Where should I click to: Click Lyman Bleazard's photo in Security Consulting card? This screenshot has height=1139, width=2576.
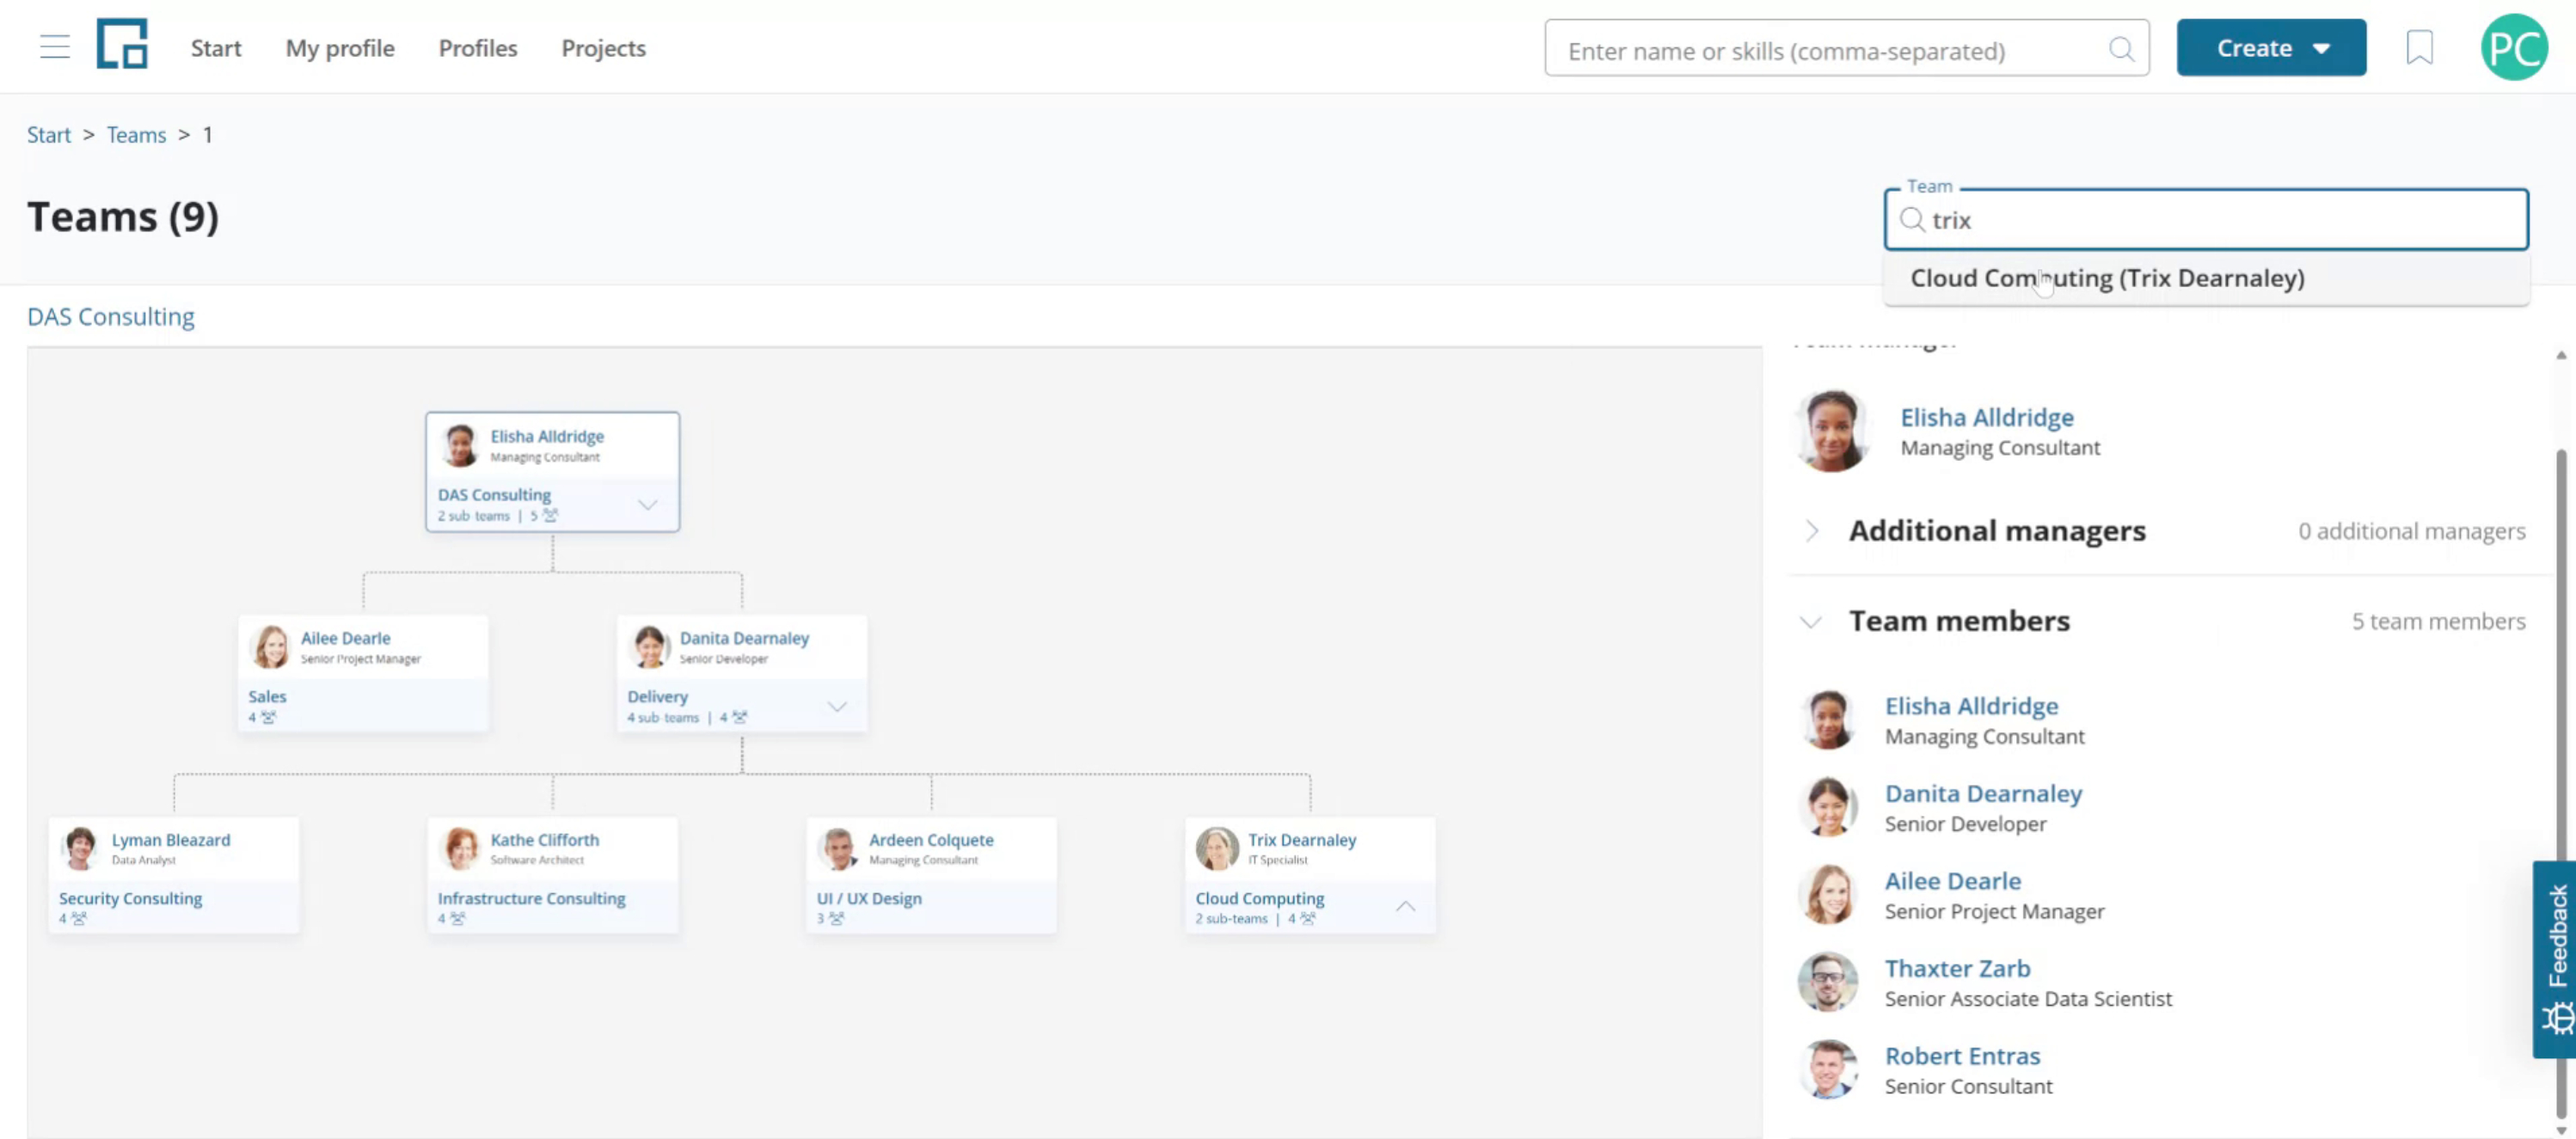coord(80,849)
